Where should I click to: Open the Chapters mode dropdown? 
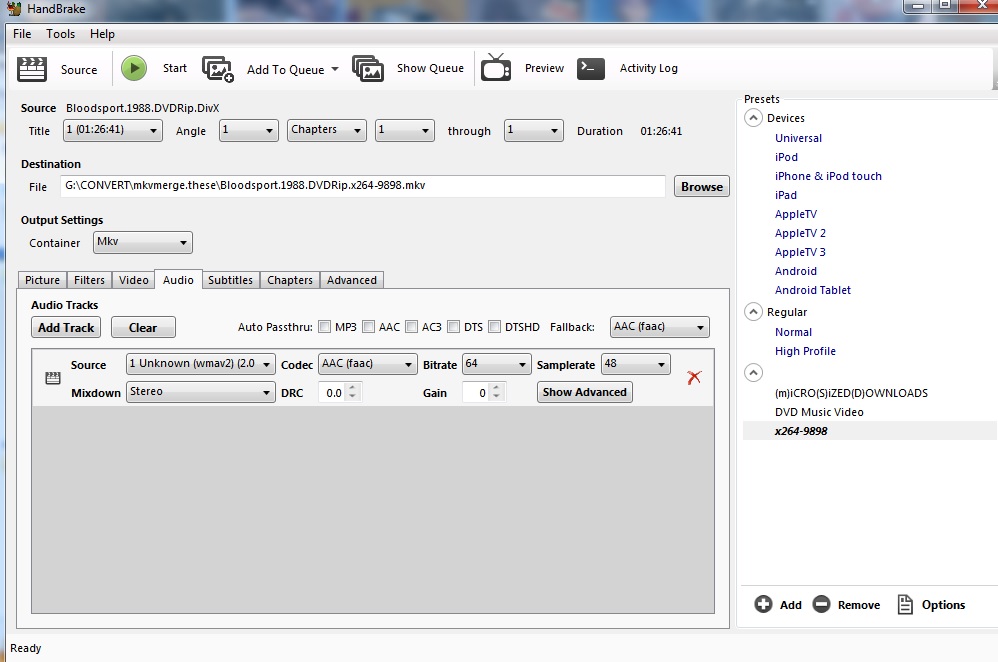pos(327,130)
